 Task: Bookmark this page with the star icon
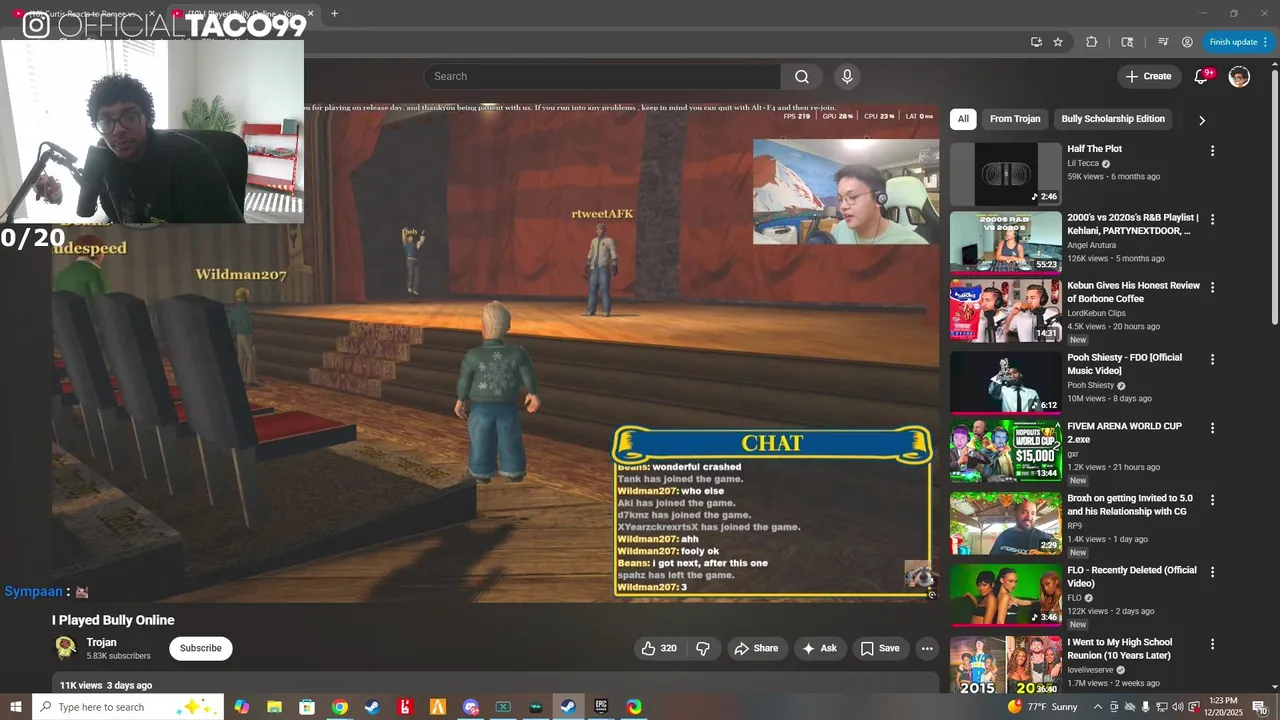click(1058, 42)
